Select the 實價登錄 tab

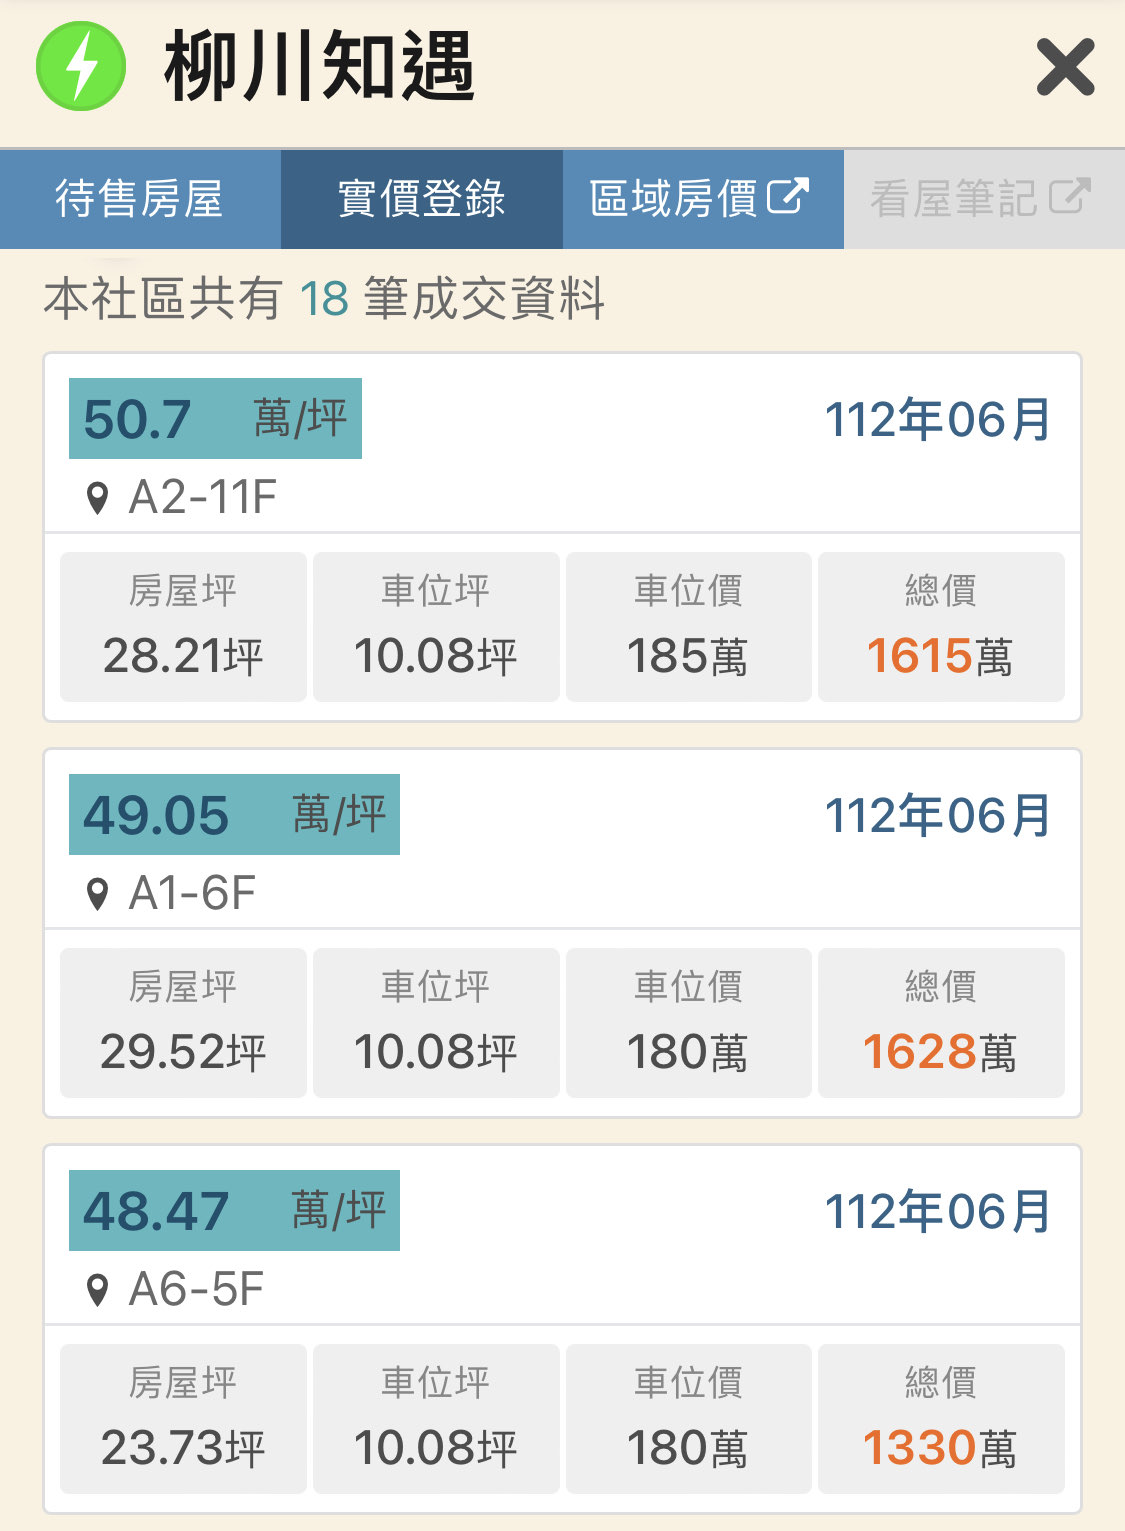421,199
